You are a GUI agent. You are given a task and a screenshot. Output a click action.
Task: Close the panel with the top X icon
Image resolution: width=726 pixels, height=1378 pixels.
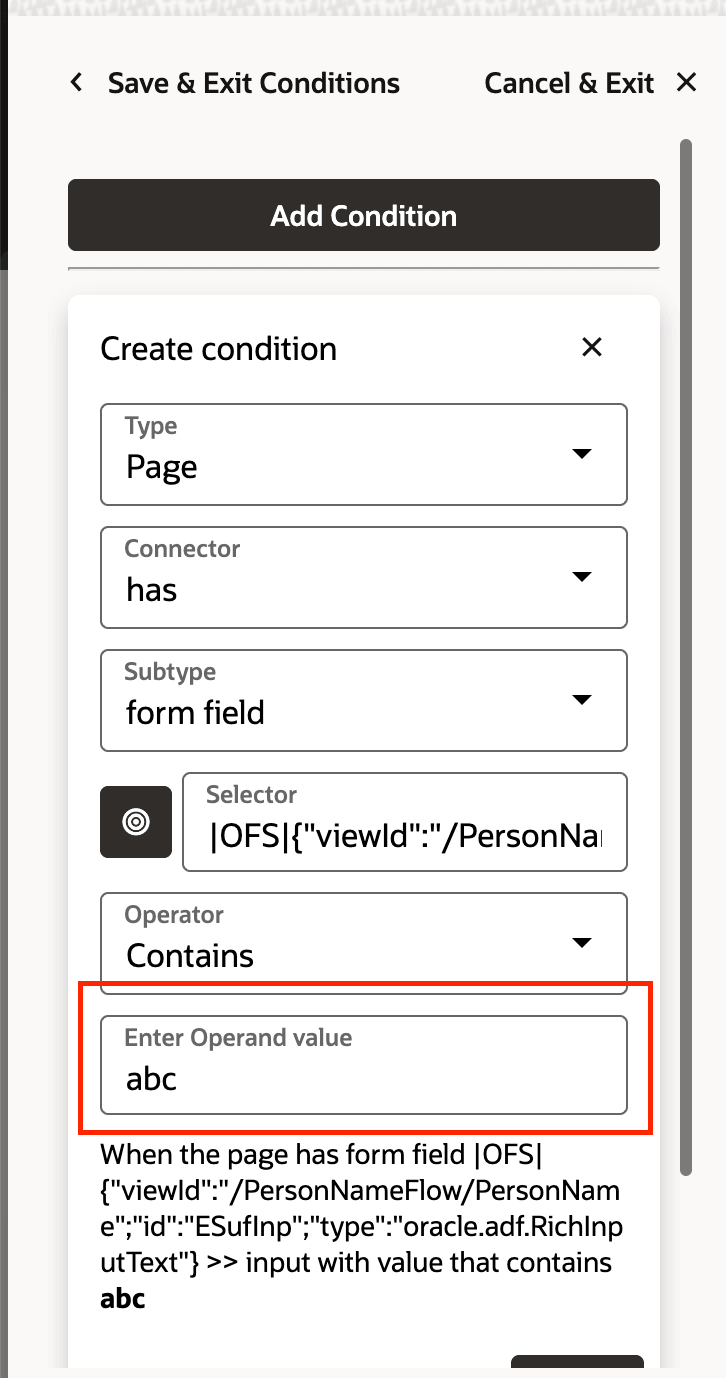click(x=686, y=82)
